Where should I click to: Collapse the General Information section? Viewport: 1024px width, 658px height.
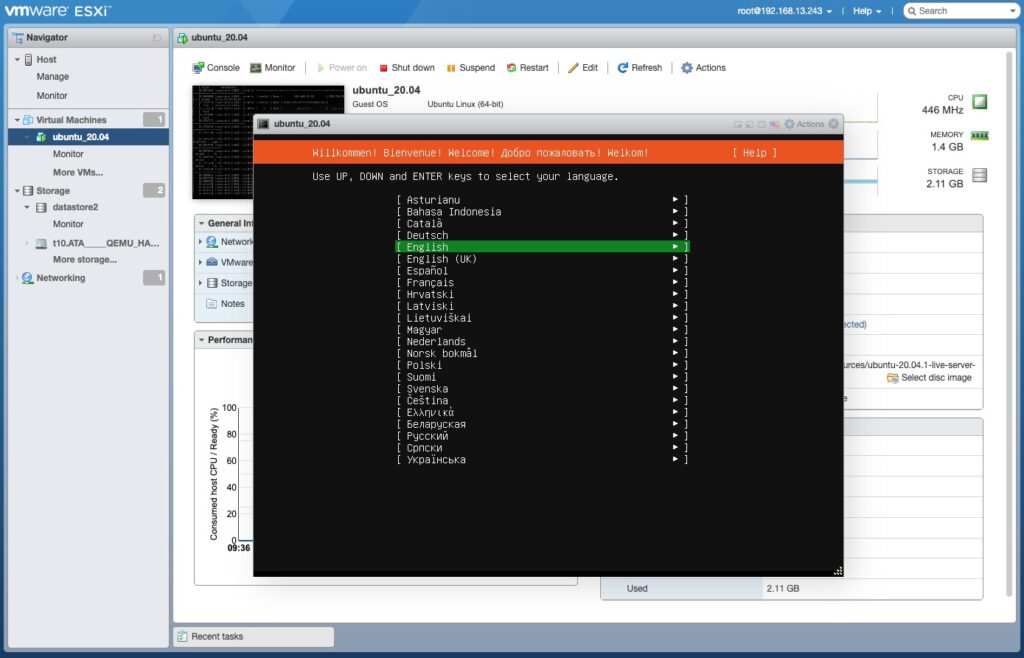[x=202, y=223]
